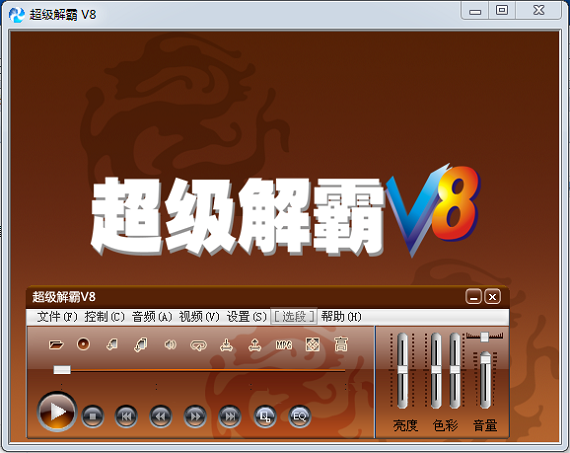Click the 超级解霸 V8 title bar app icon
This screenshot has width=570, height=453.
tap(16, 15)
